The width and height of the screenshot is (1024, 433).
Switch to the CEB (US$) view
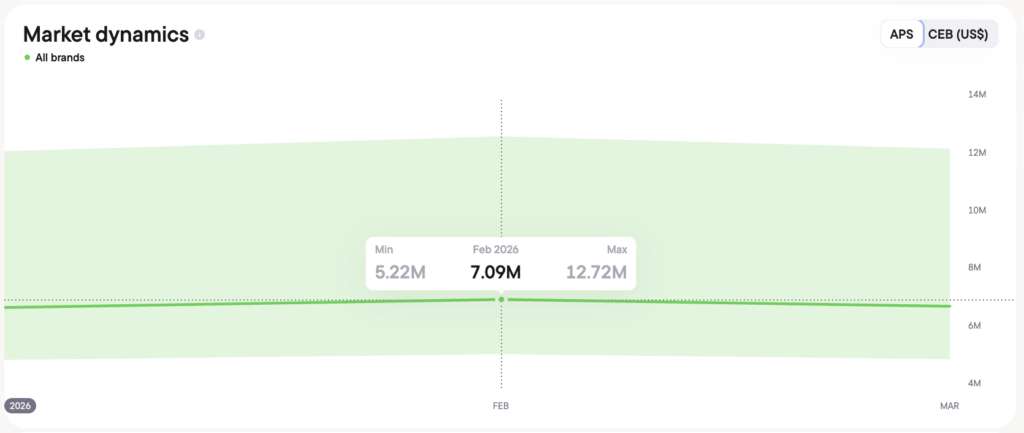[x=957, y=34]
